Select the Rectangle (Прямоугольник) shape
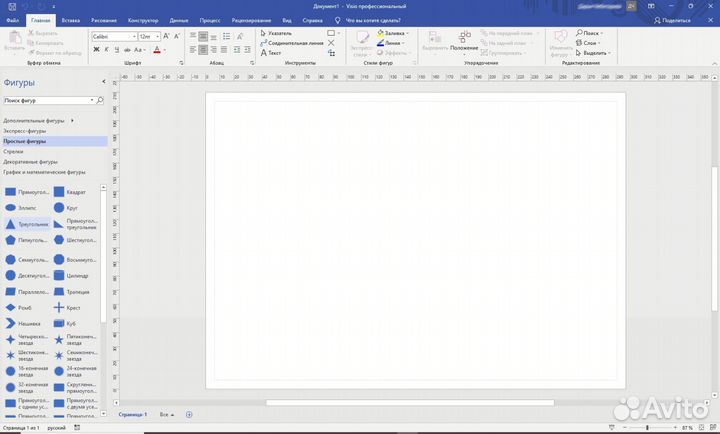Image resolution: width=720 pixels, height=434 pixels. (x=27, y=192)
